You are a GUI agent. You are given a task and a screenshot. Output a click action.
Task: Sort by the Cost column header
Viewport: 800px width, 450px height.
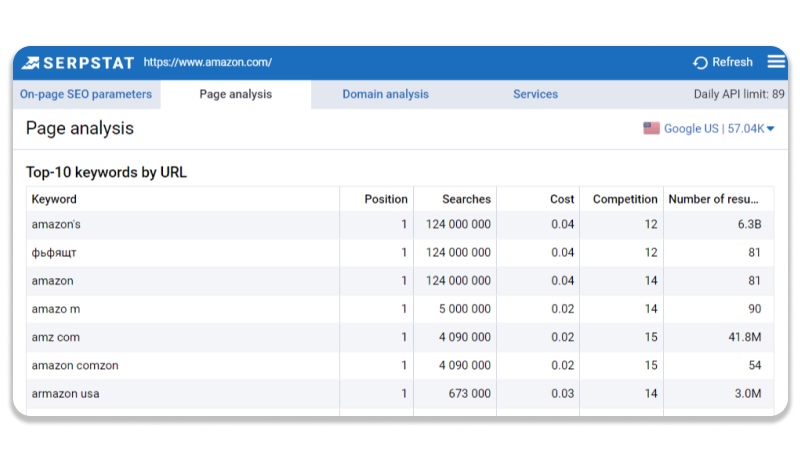pyautogui.click(x=562, y=199)
